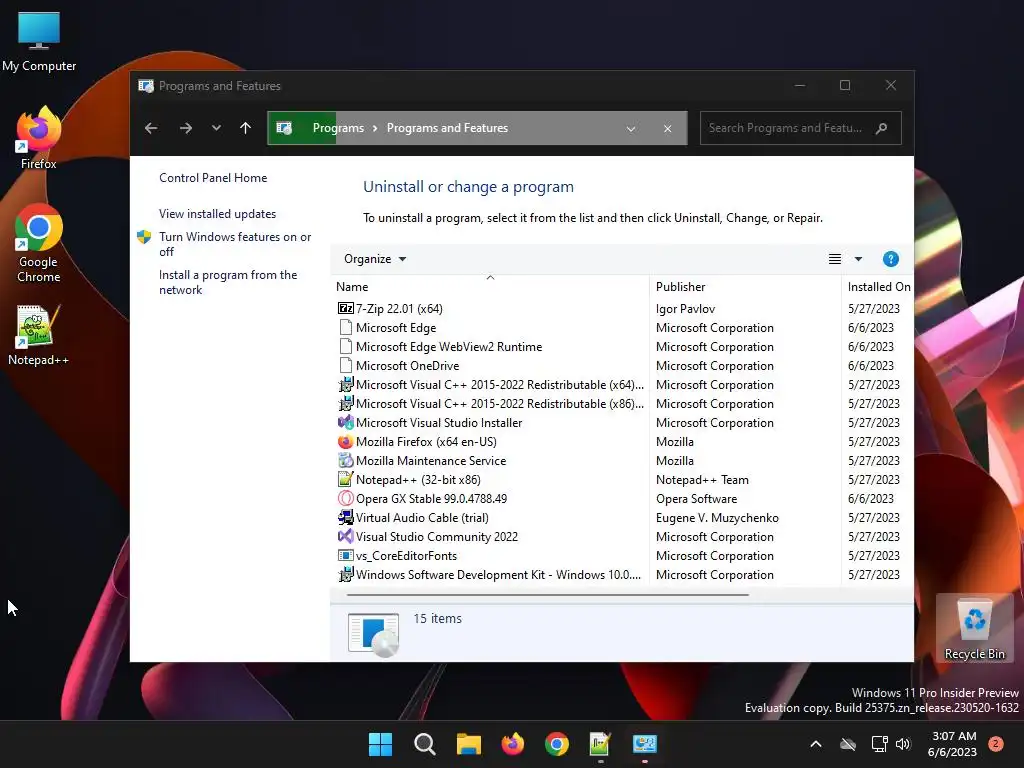Image resolution: width=1024 pixels, height=768 pixels.
Task: Click the search magnifier in search box
Action: pyautogui.click(x=882, y=128)
